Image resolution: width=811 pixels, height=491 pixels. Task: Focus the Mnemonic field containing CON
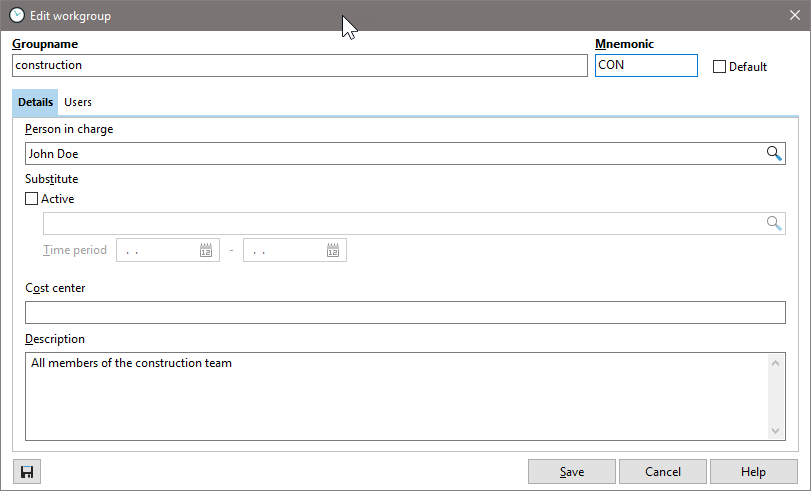coord(645,65)
